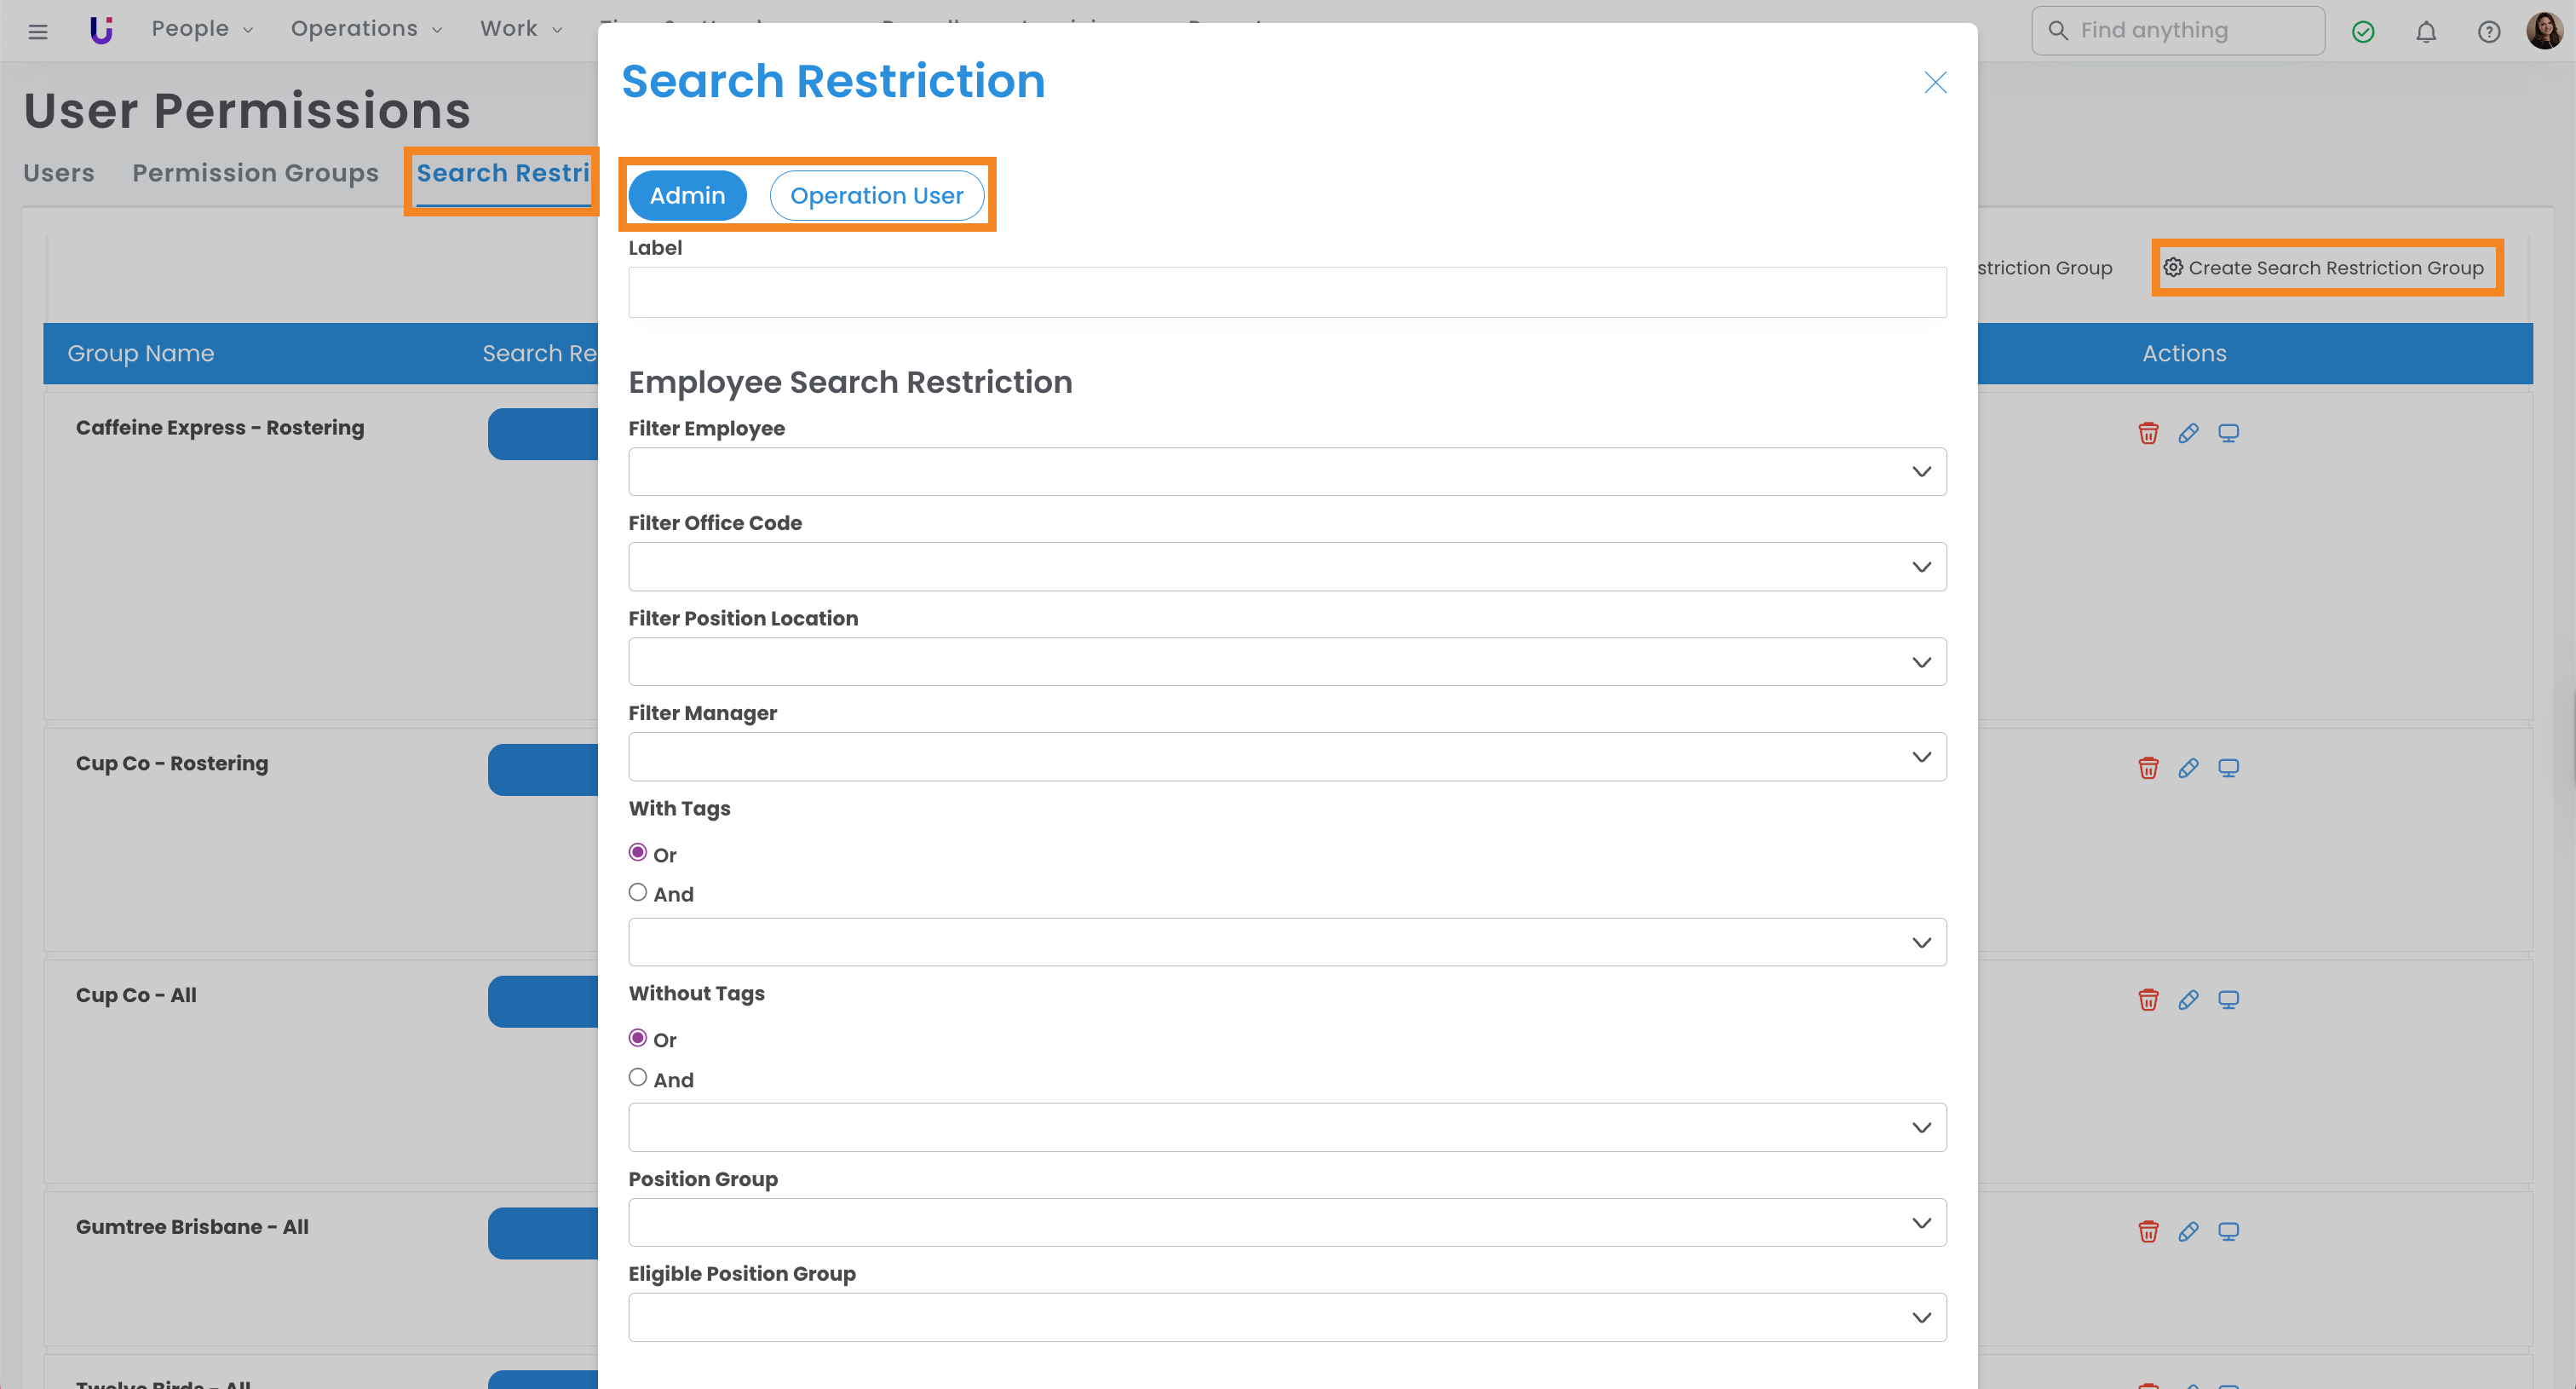Delete the Caffeine Express - Rostering group
The width and height of the screenshot is (2576, 1389).
2147,433
